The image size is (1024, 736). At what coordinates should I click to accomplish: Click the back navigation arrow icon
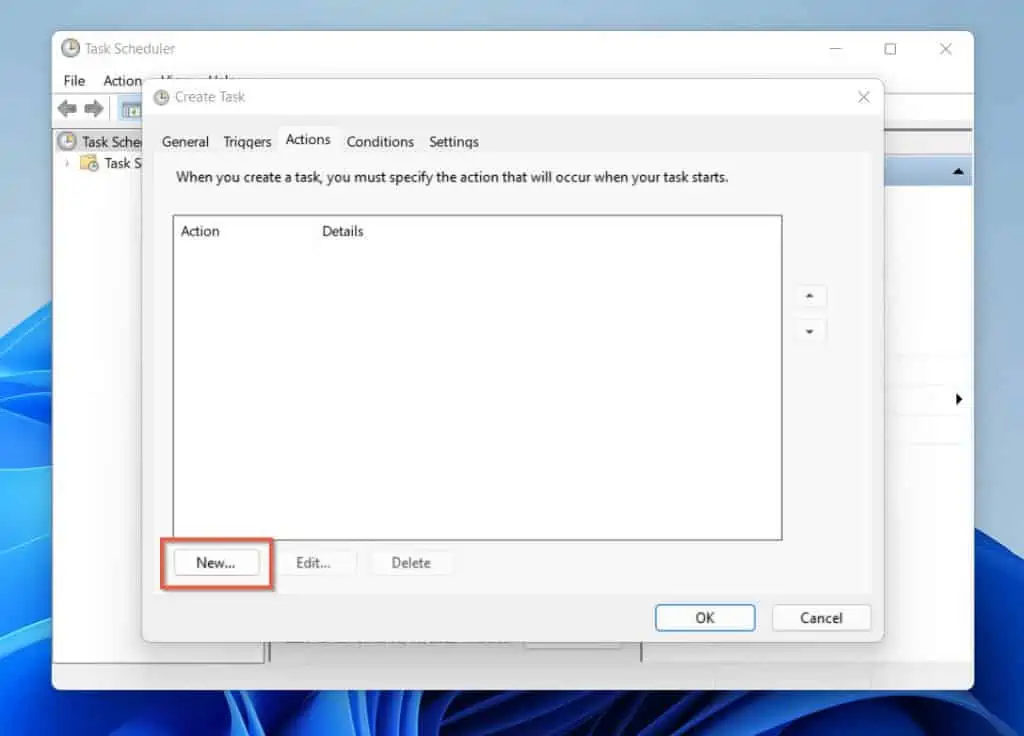click(67, 108)
